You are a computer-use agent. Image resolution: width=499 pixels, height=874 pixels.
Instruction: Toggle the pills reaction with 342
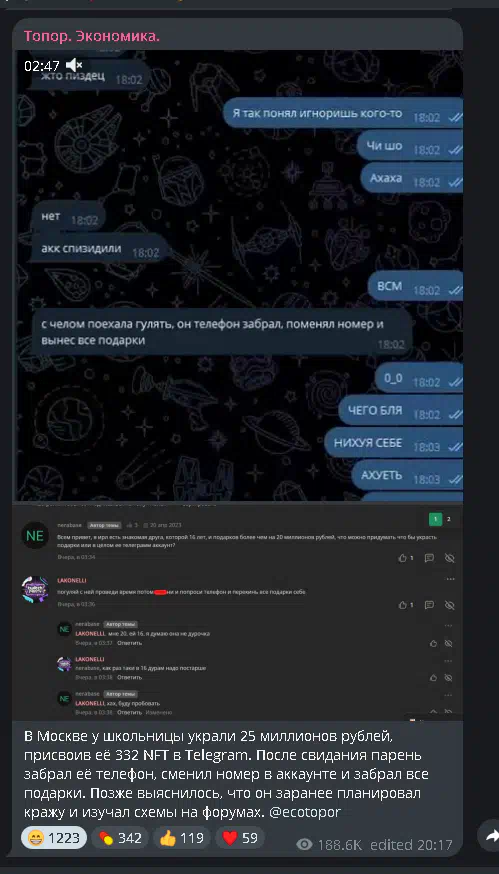click(119, 837)
